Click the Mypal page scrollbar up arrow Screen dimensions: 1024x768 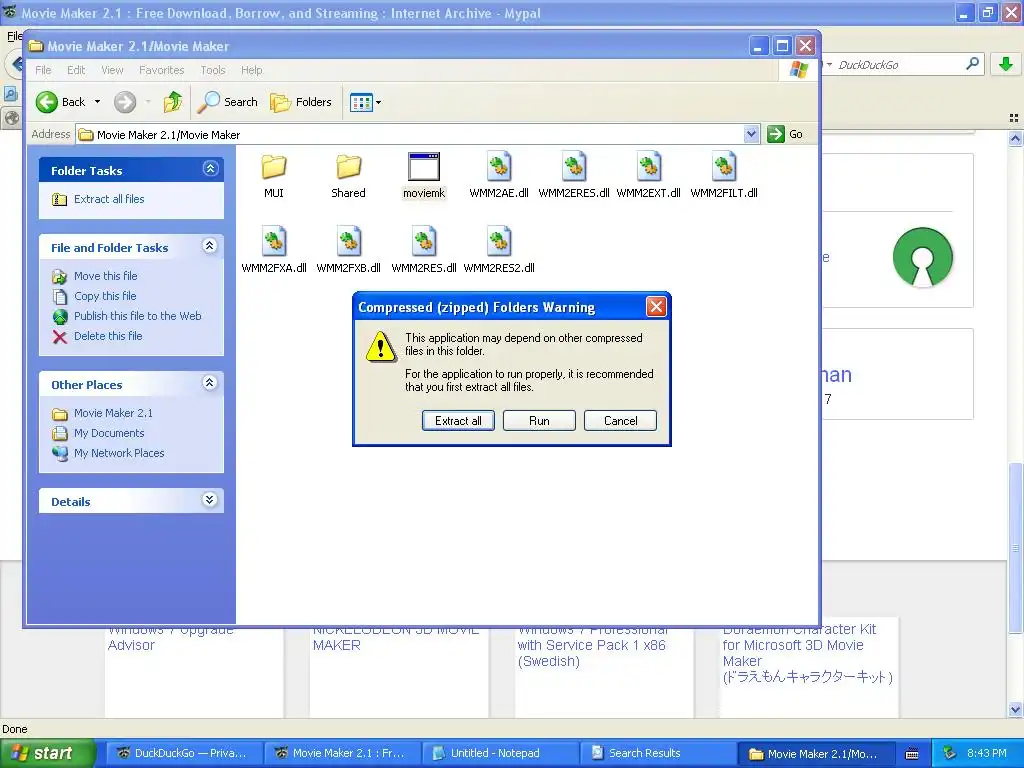coord(1015,138)
